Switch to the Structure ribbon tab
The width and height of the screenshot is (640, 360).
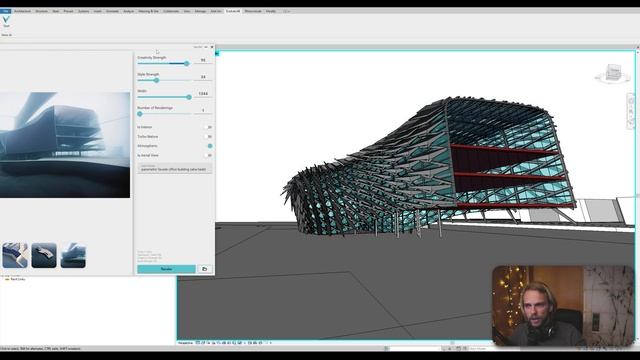(x=42, y=11)
